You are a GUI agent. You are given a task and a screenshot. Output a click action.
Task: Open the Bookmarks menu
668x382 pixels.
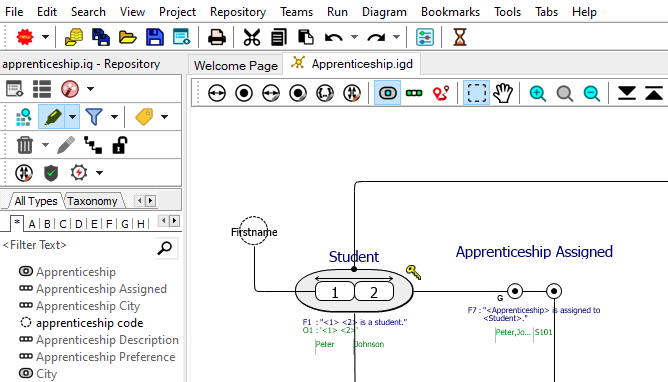click(450, 12)
